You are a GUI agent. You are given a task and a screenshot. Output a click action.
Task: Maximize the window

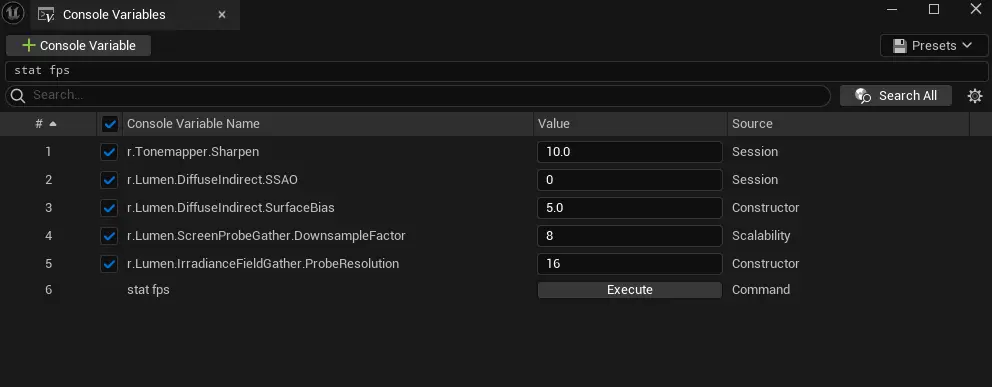(x=934, y=9)
